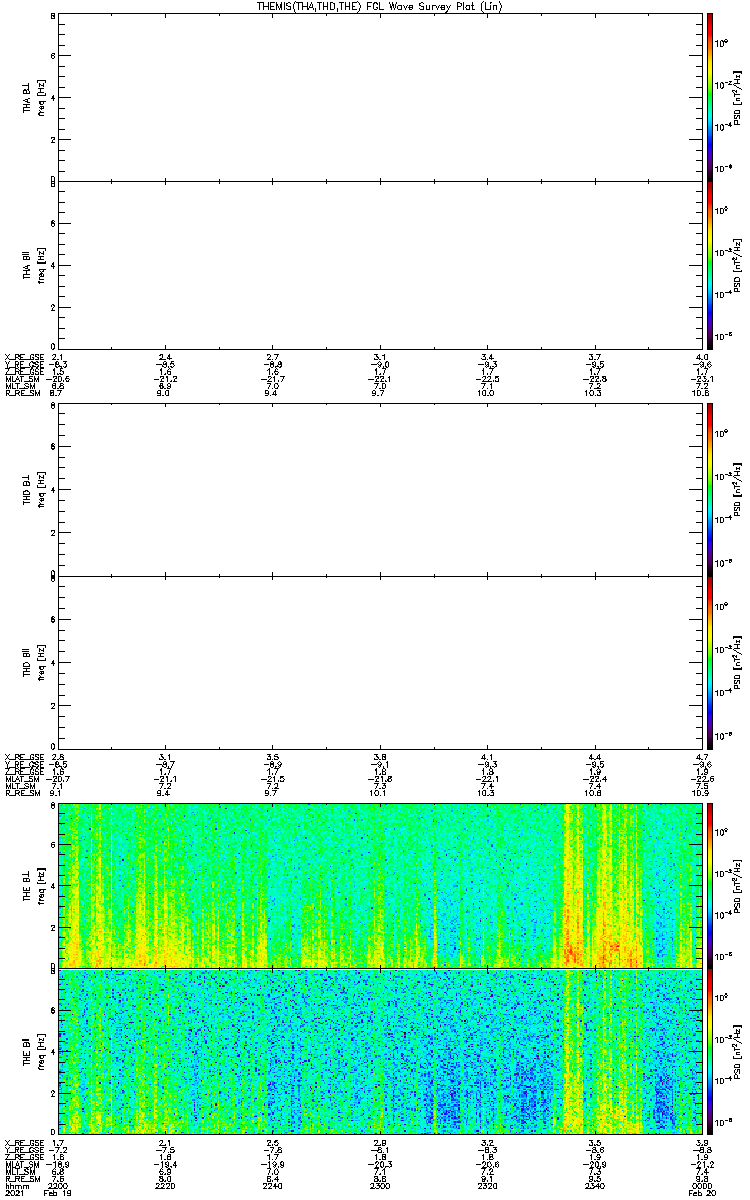
Task: Click the THA B-parallel PSD color bar
Action: click(709, 266)
